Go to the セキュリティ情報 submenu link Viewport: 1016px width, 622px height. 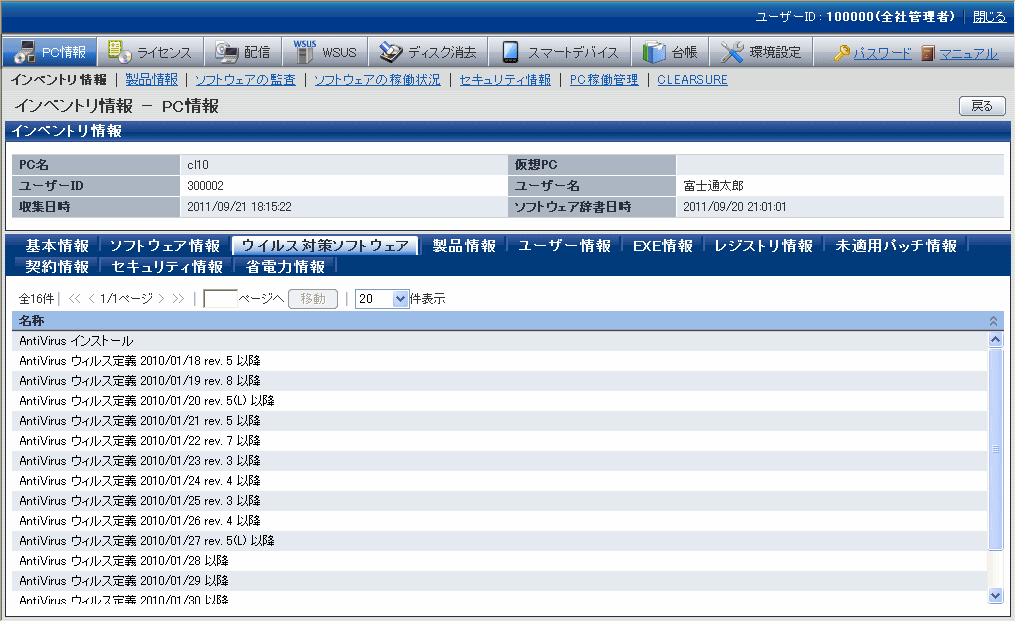[x=505, y=80]
